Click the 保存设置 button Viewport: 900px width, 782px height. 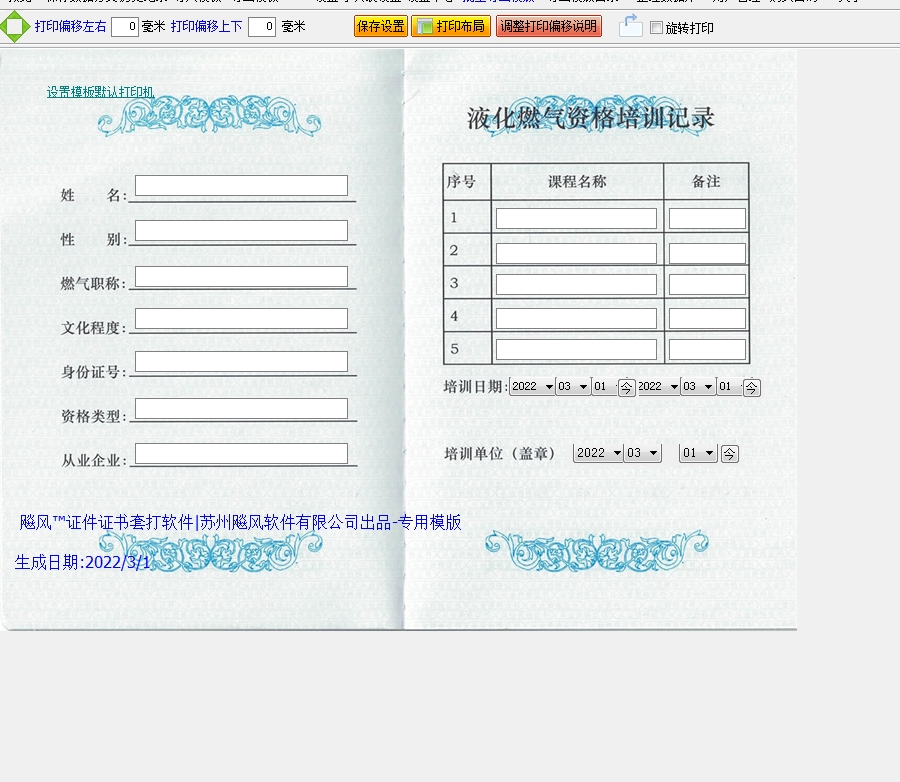380,27
